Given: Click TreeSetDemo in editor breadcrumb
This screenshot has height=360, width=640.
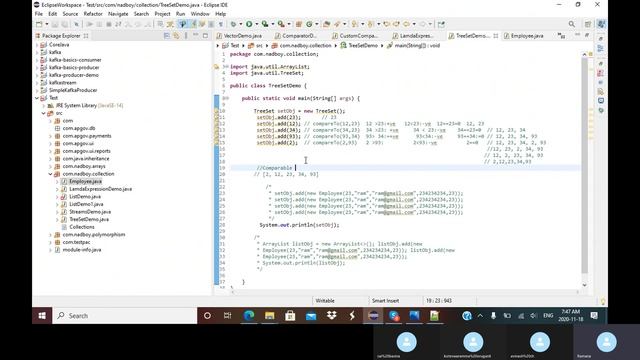Looking at the screenshot, I should (x=363, y=46).
